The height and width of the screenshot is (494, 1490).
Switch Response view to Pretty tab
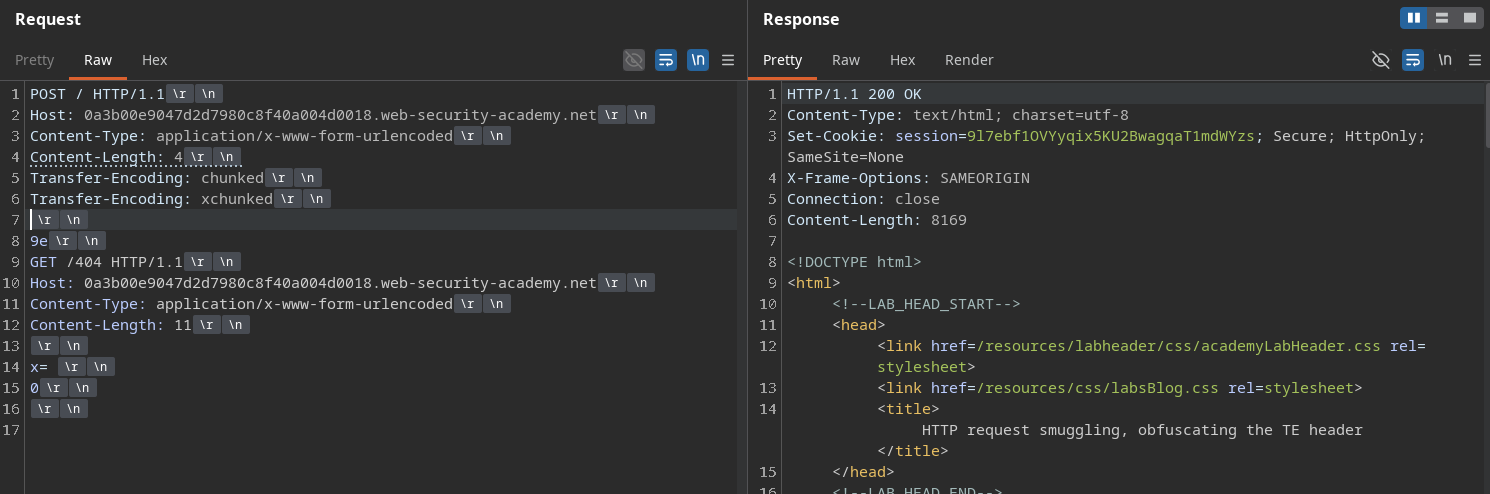783,60
